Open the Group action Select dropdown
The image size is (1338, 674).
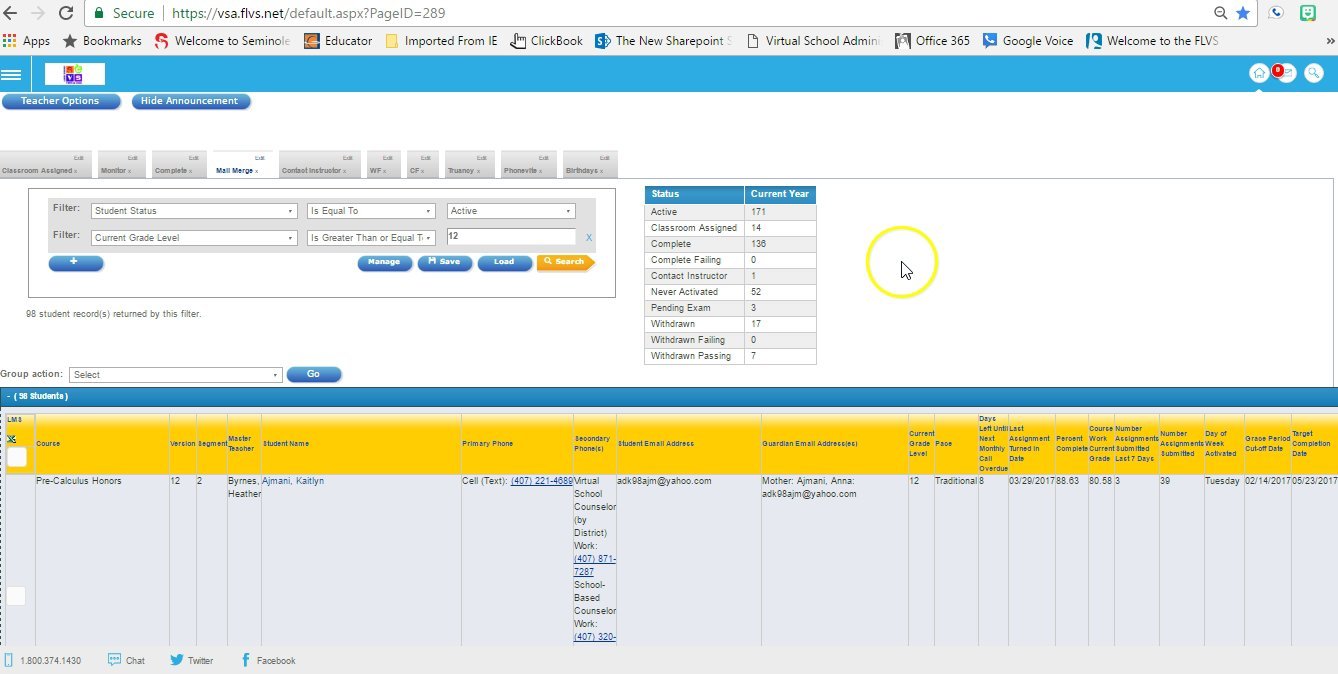175,375
